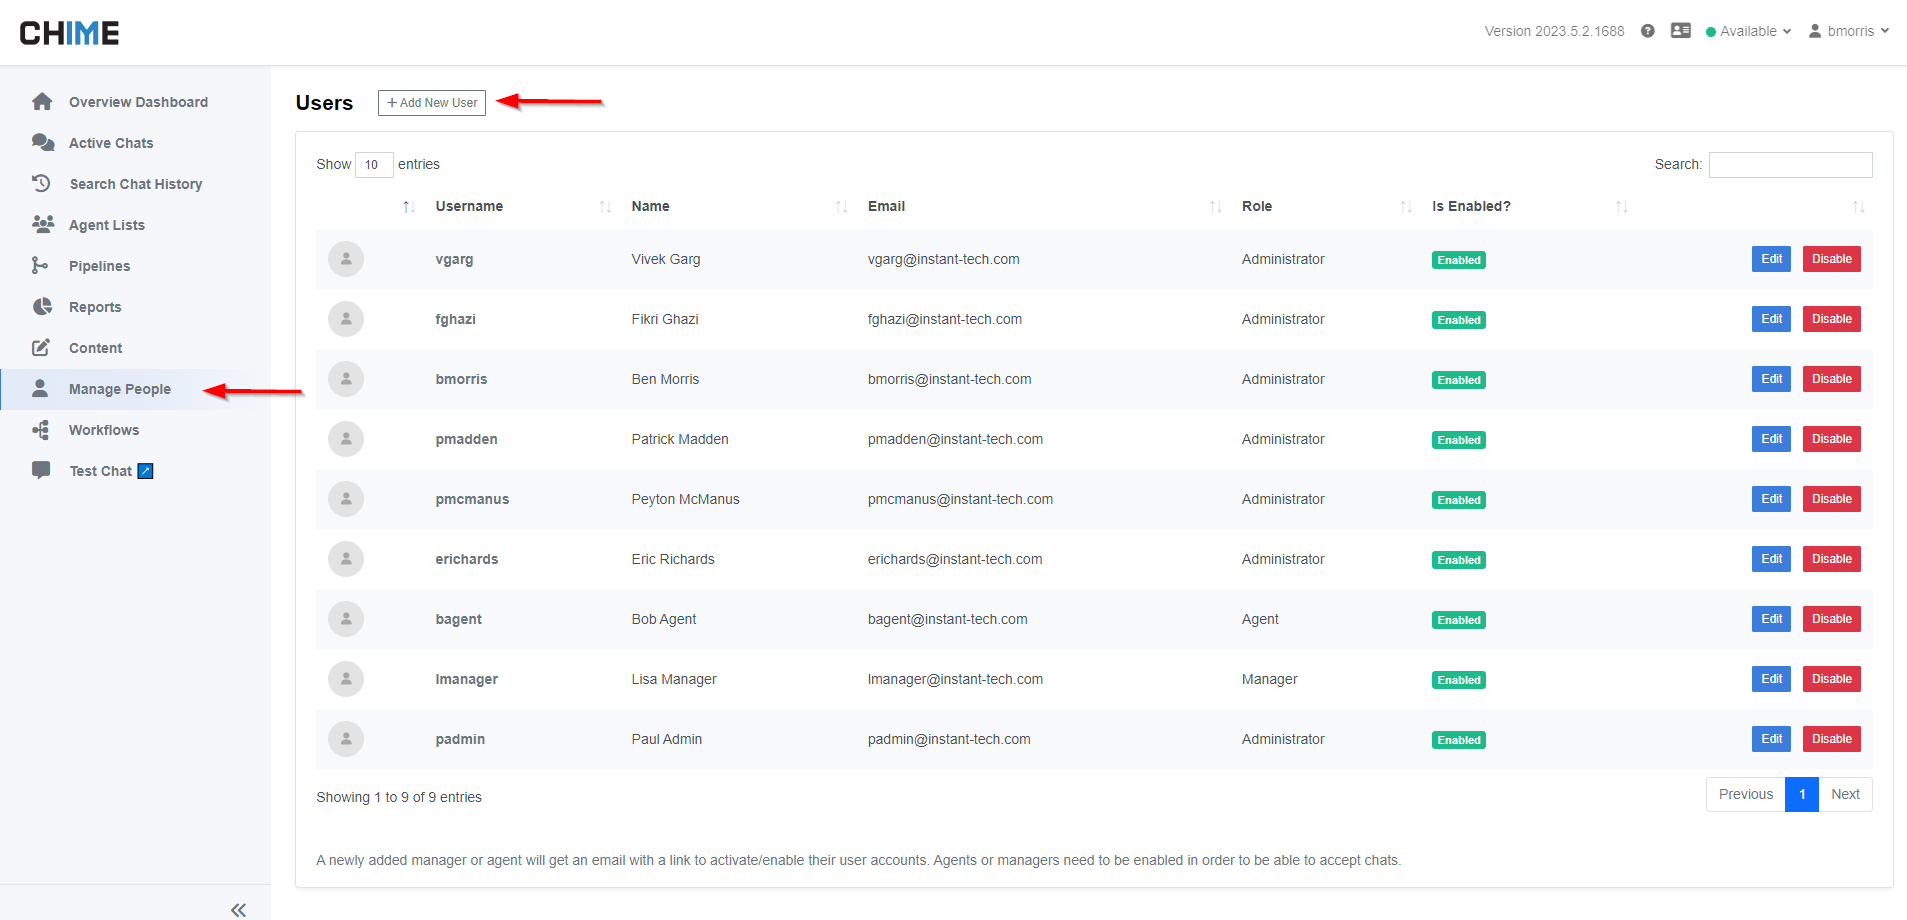
Task: Focus the Search input field
Action: click(x=1789, y=165)
